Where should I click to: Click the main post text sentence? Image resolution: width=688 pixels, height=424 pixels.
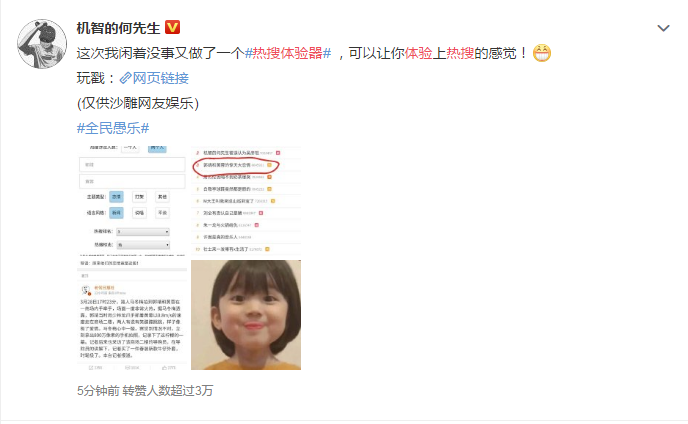(x=303, y=53)
